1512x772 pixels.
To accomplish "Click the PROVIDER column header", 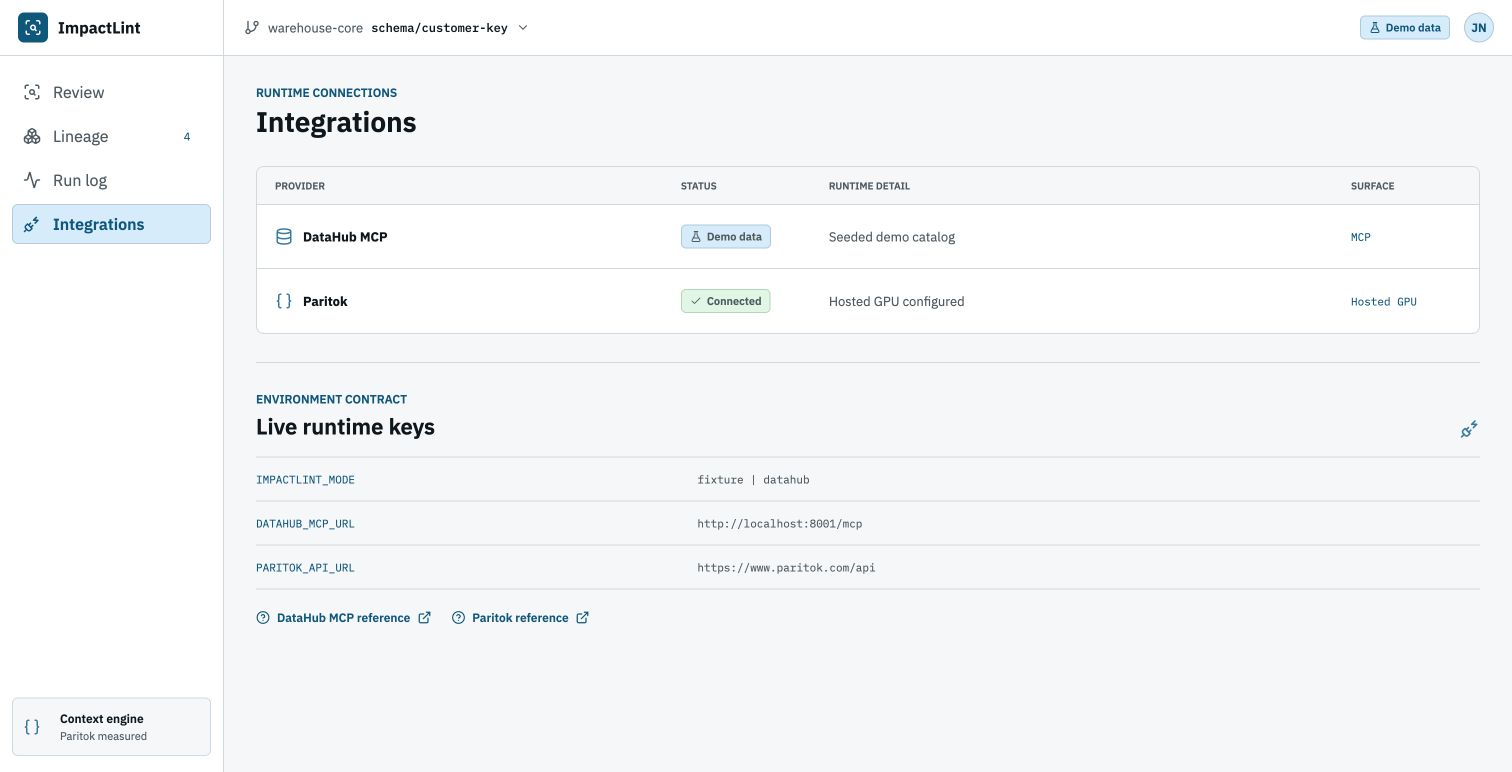I will tap(300, 186).
